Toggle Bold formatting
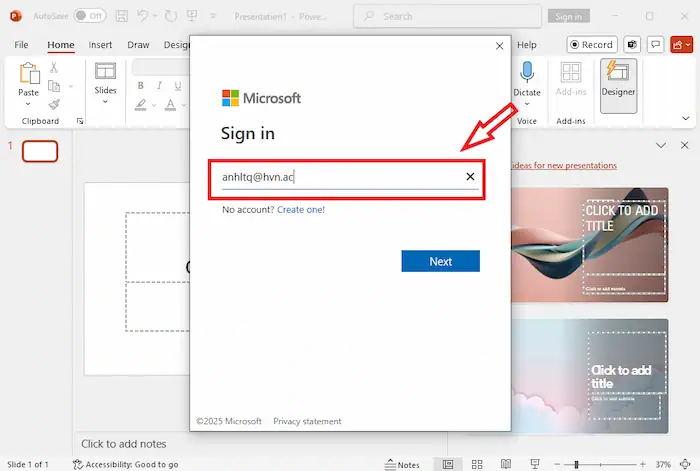The image size is (700, 471). pyautogui.click(x=141, y=86)
